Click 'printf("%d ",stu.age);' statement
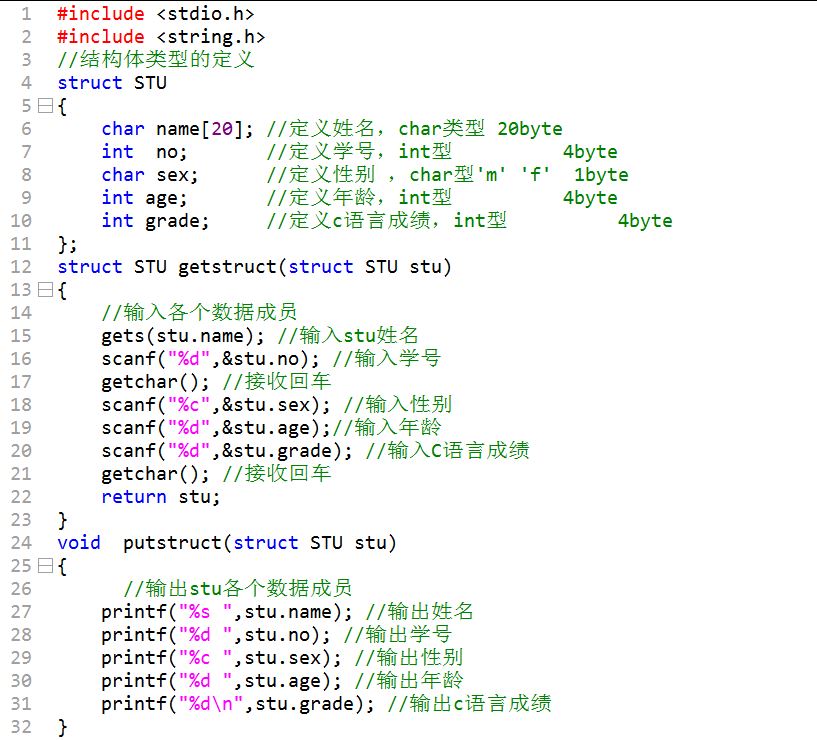This screenshot has width=817, height=740. pos(221,681)
